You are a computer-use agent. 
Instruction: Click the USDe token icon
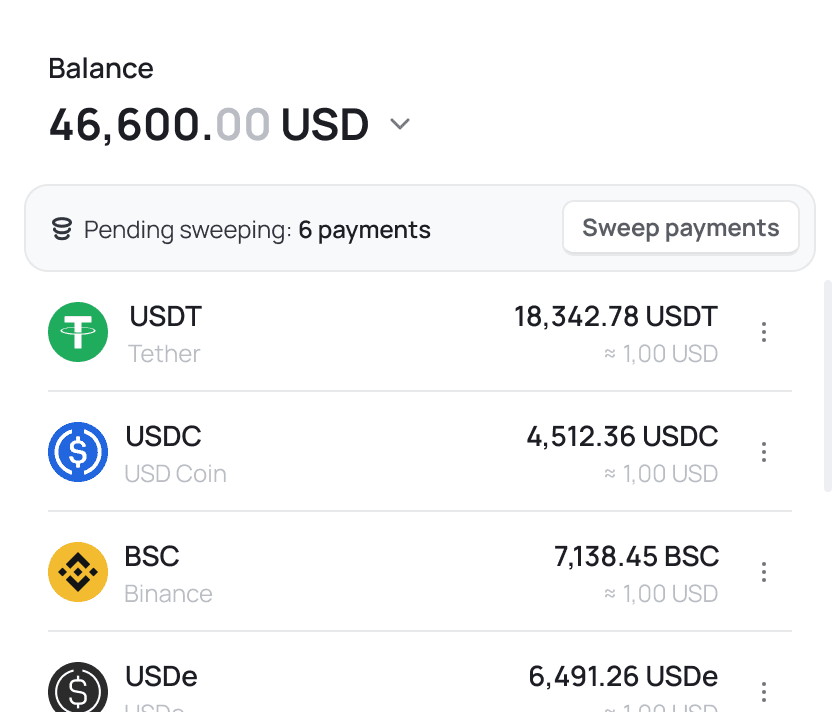click(x=77, y=688)
